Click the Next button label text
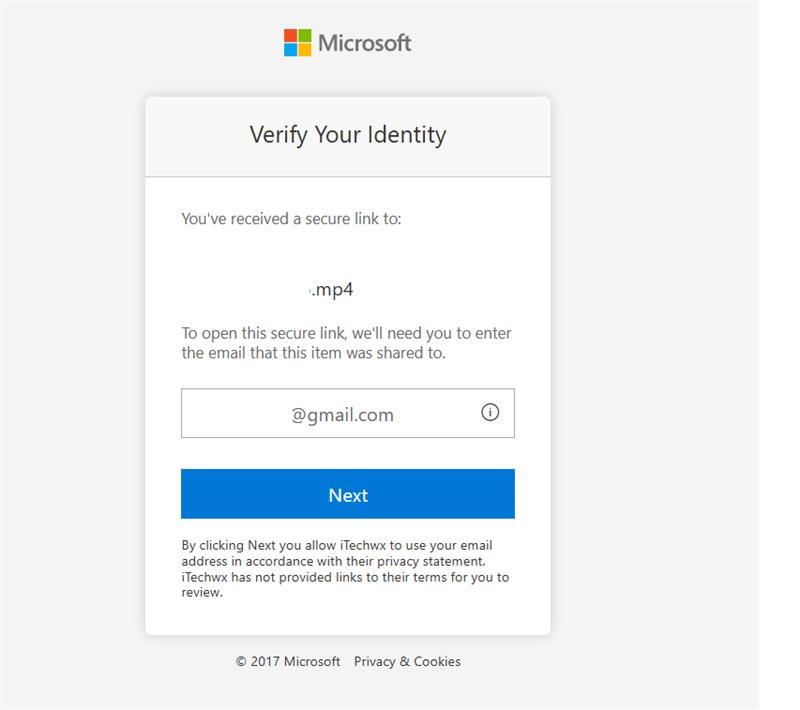The height and width of the screenshot is (710, 800). (x=347, y=494)
